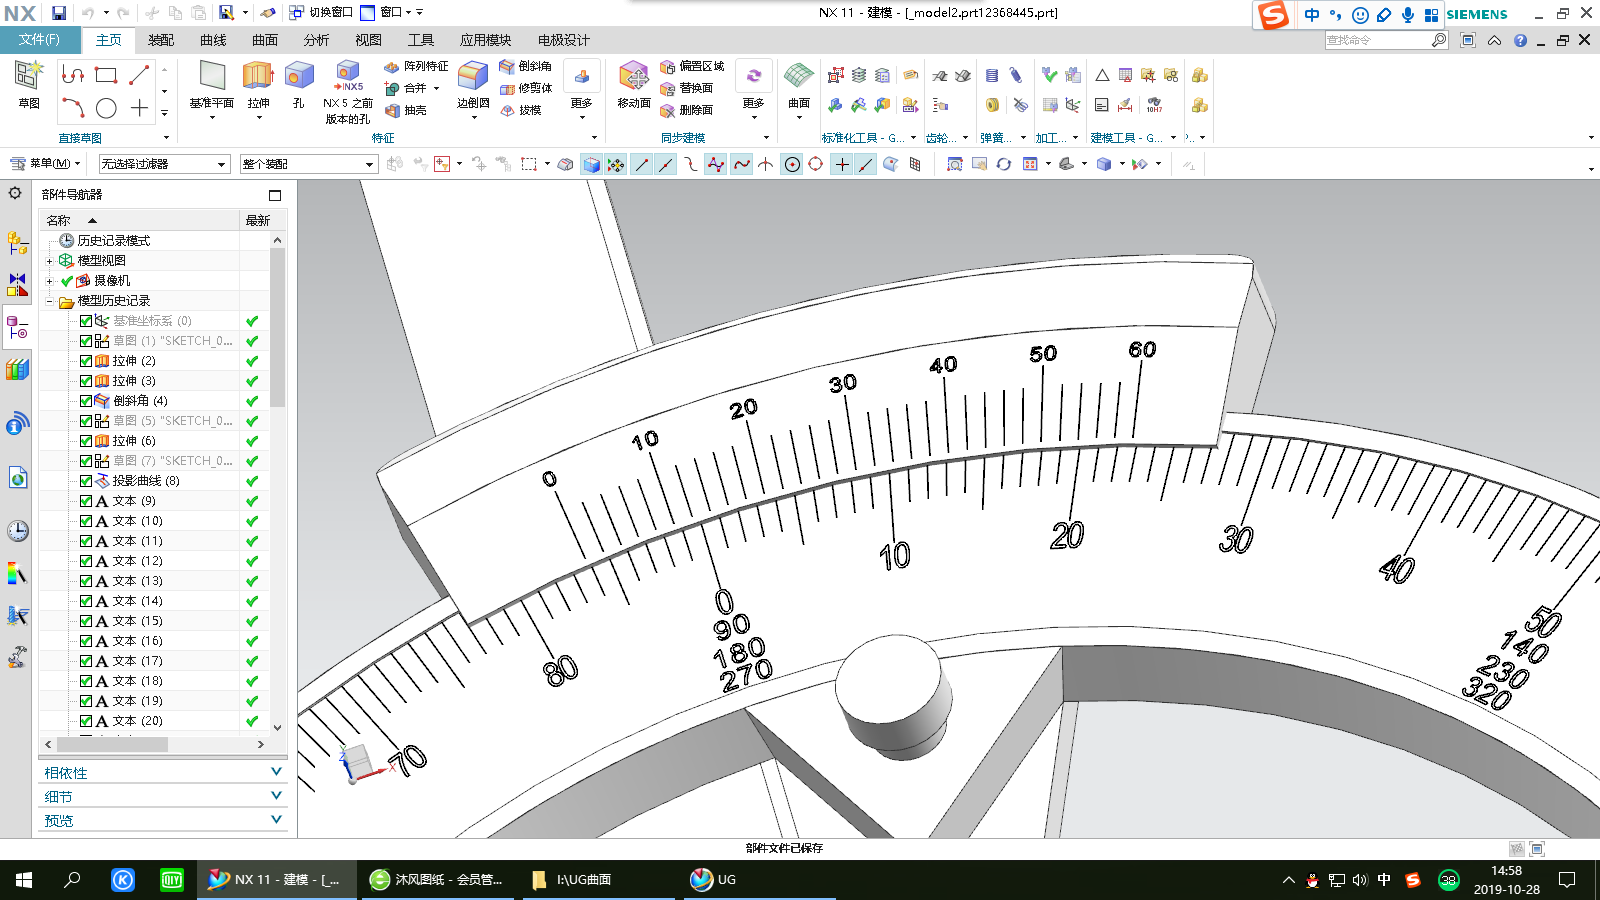Click the Move Face (移动面) icon
The height and width of the screenshot is (900, 1600).
(634, 77)
